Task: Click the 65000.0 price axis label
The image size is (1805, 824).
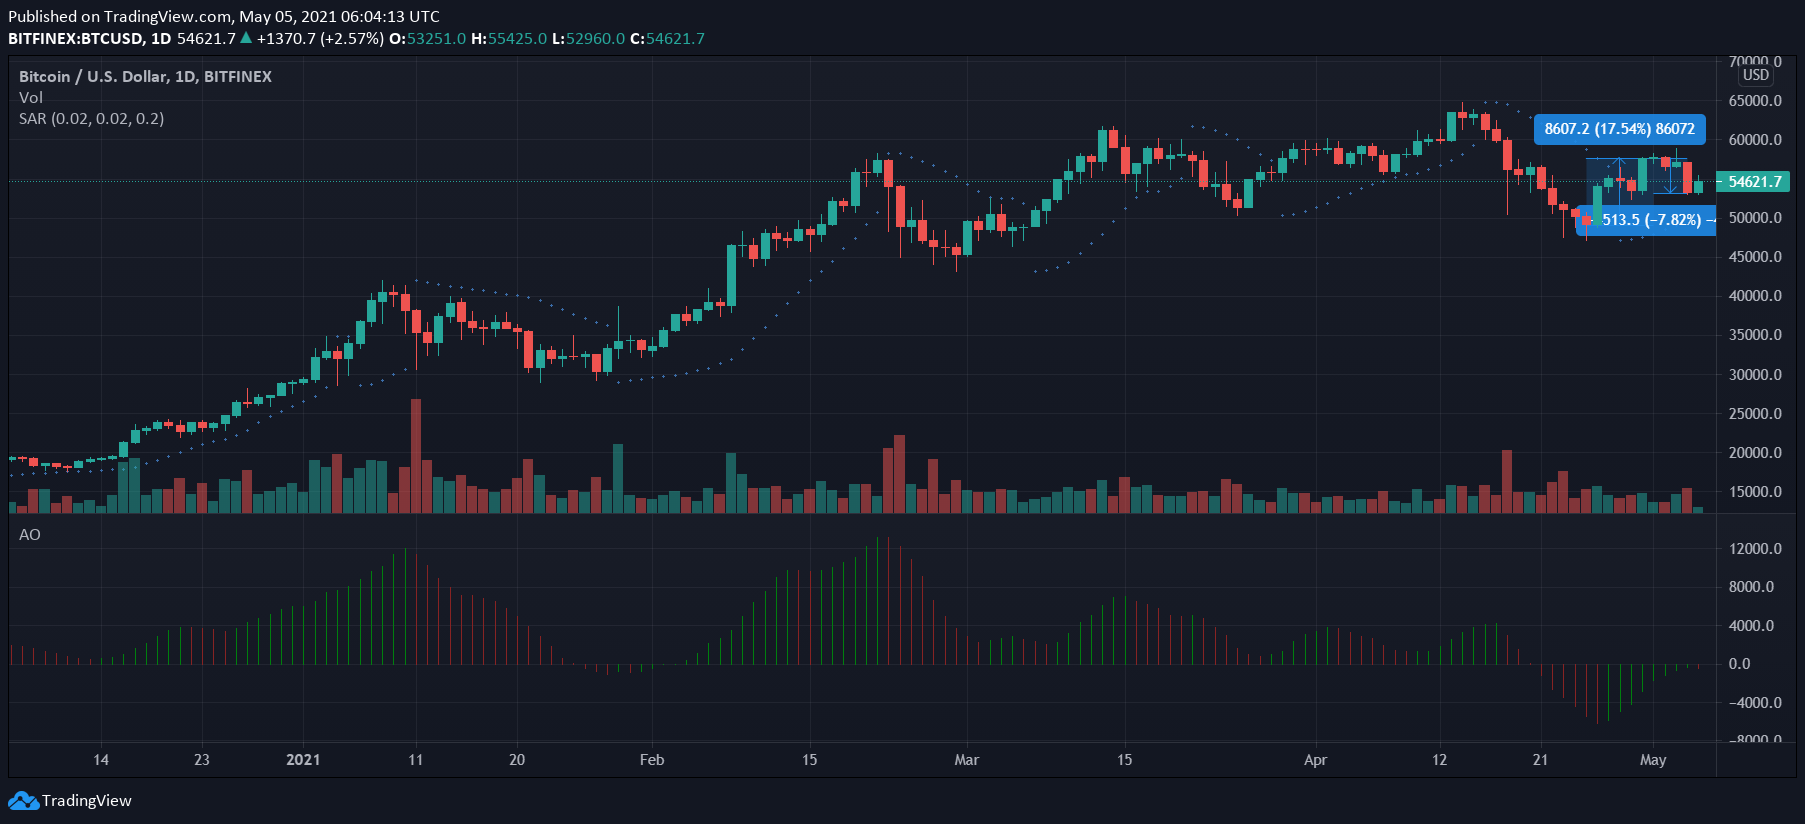Action: pos(1755,101)
